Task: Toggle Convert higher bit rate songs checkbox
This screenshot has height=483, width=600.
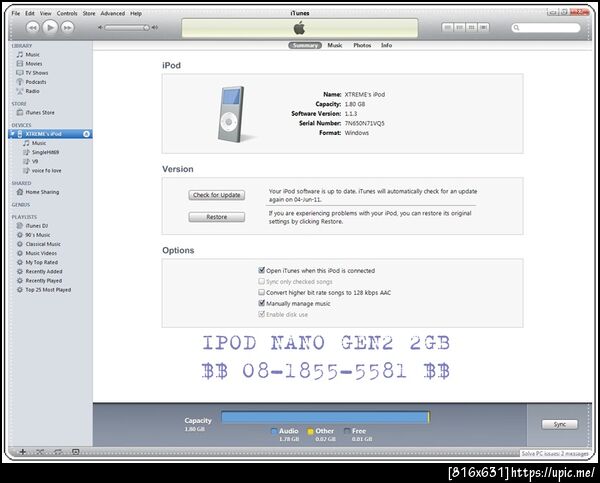Action: click(x=262, y=292)
